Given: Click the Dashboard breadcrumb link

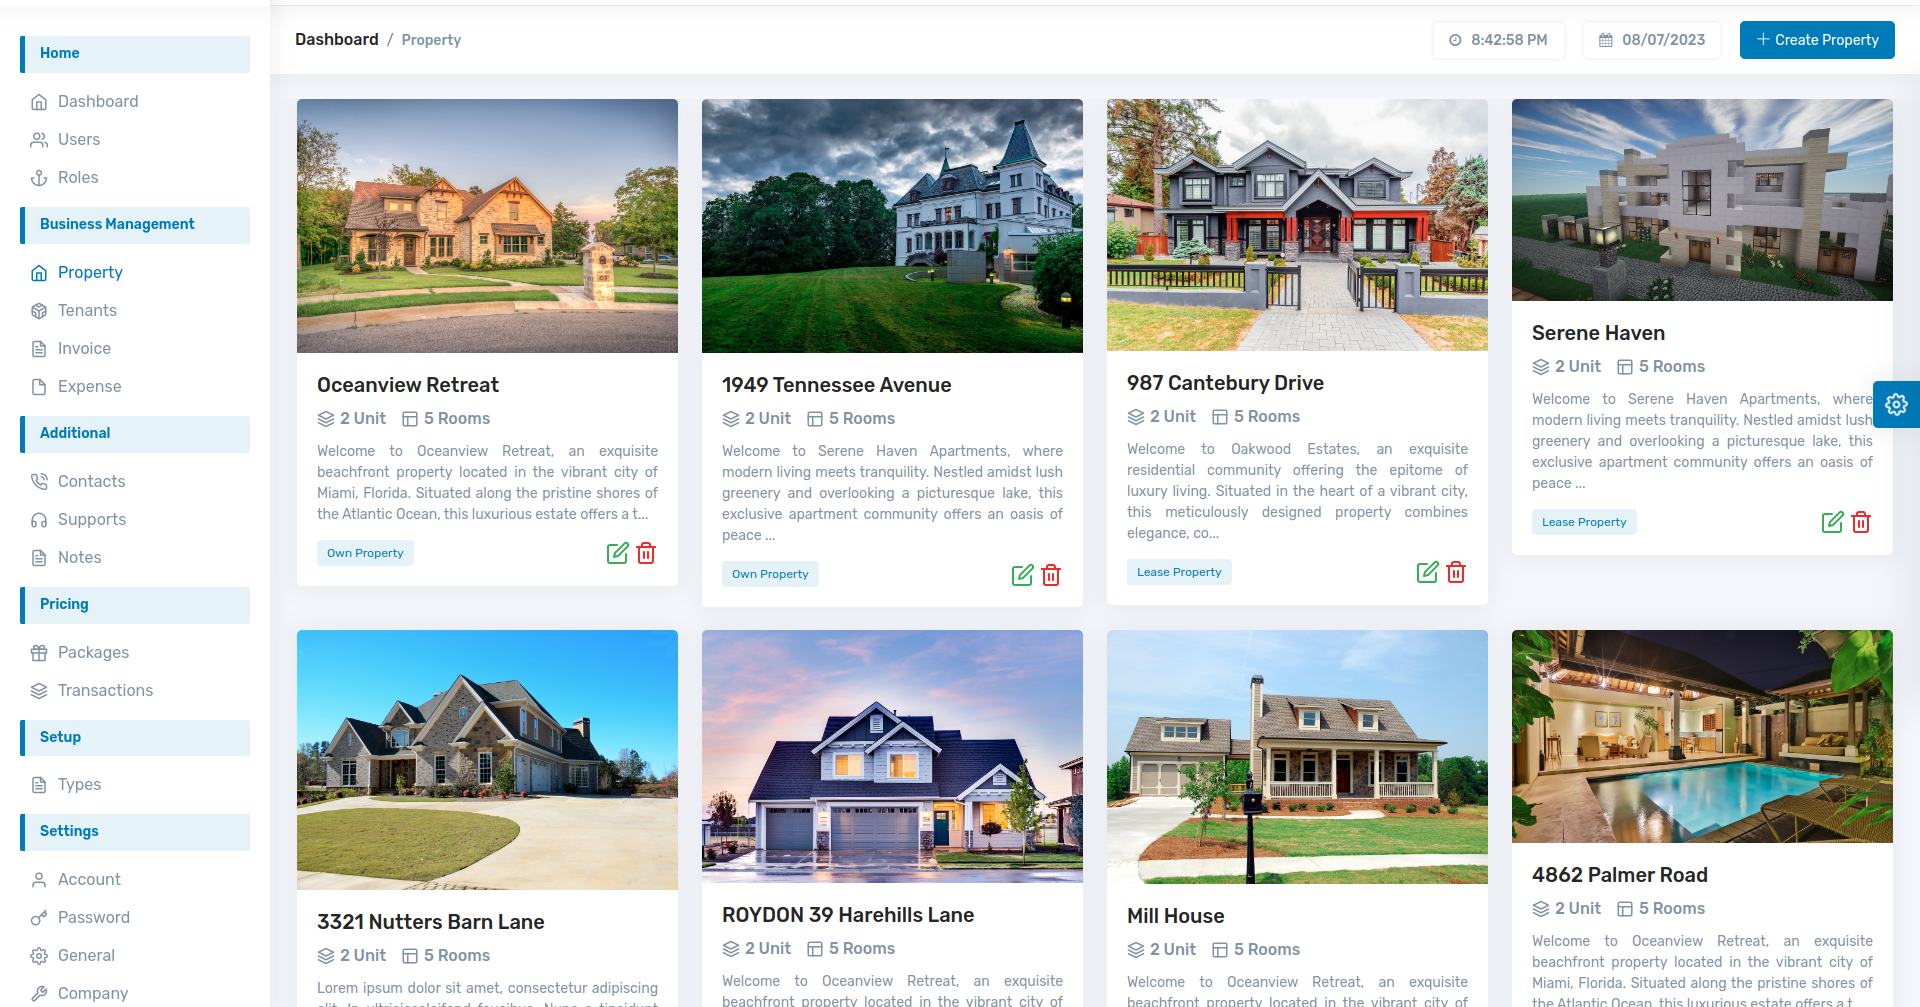Looking at the screenshot, I should coord(336,40).
